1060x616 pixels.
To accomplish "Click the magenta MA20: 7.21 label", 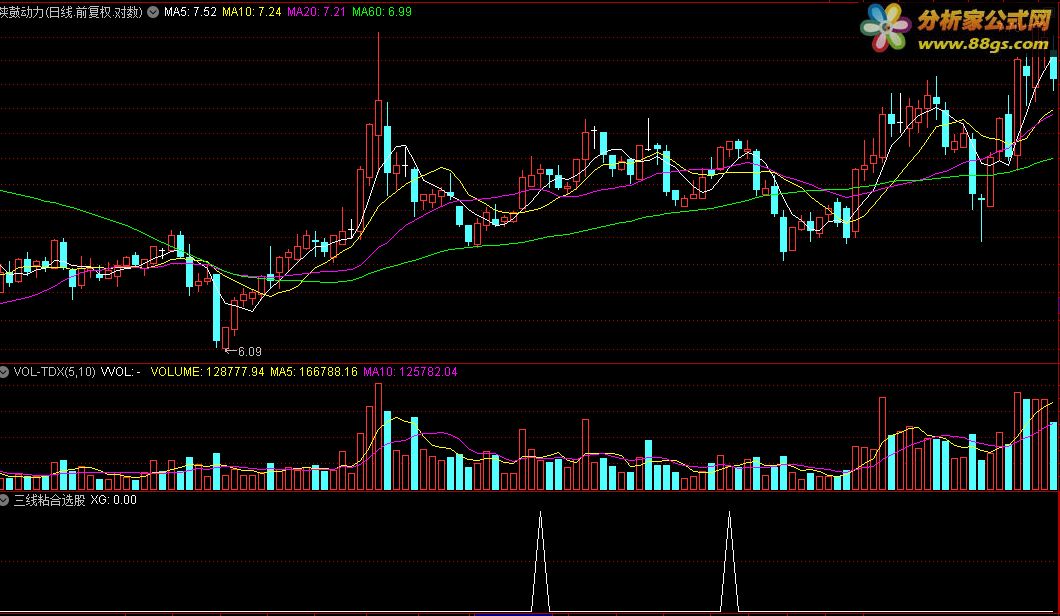I will [x=316, y=11].
